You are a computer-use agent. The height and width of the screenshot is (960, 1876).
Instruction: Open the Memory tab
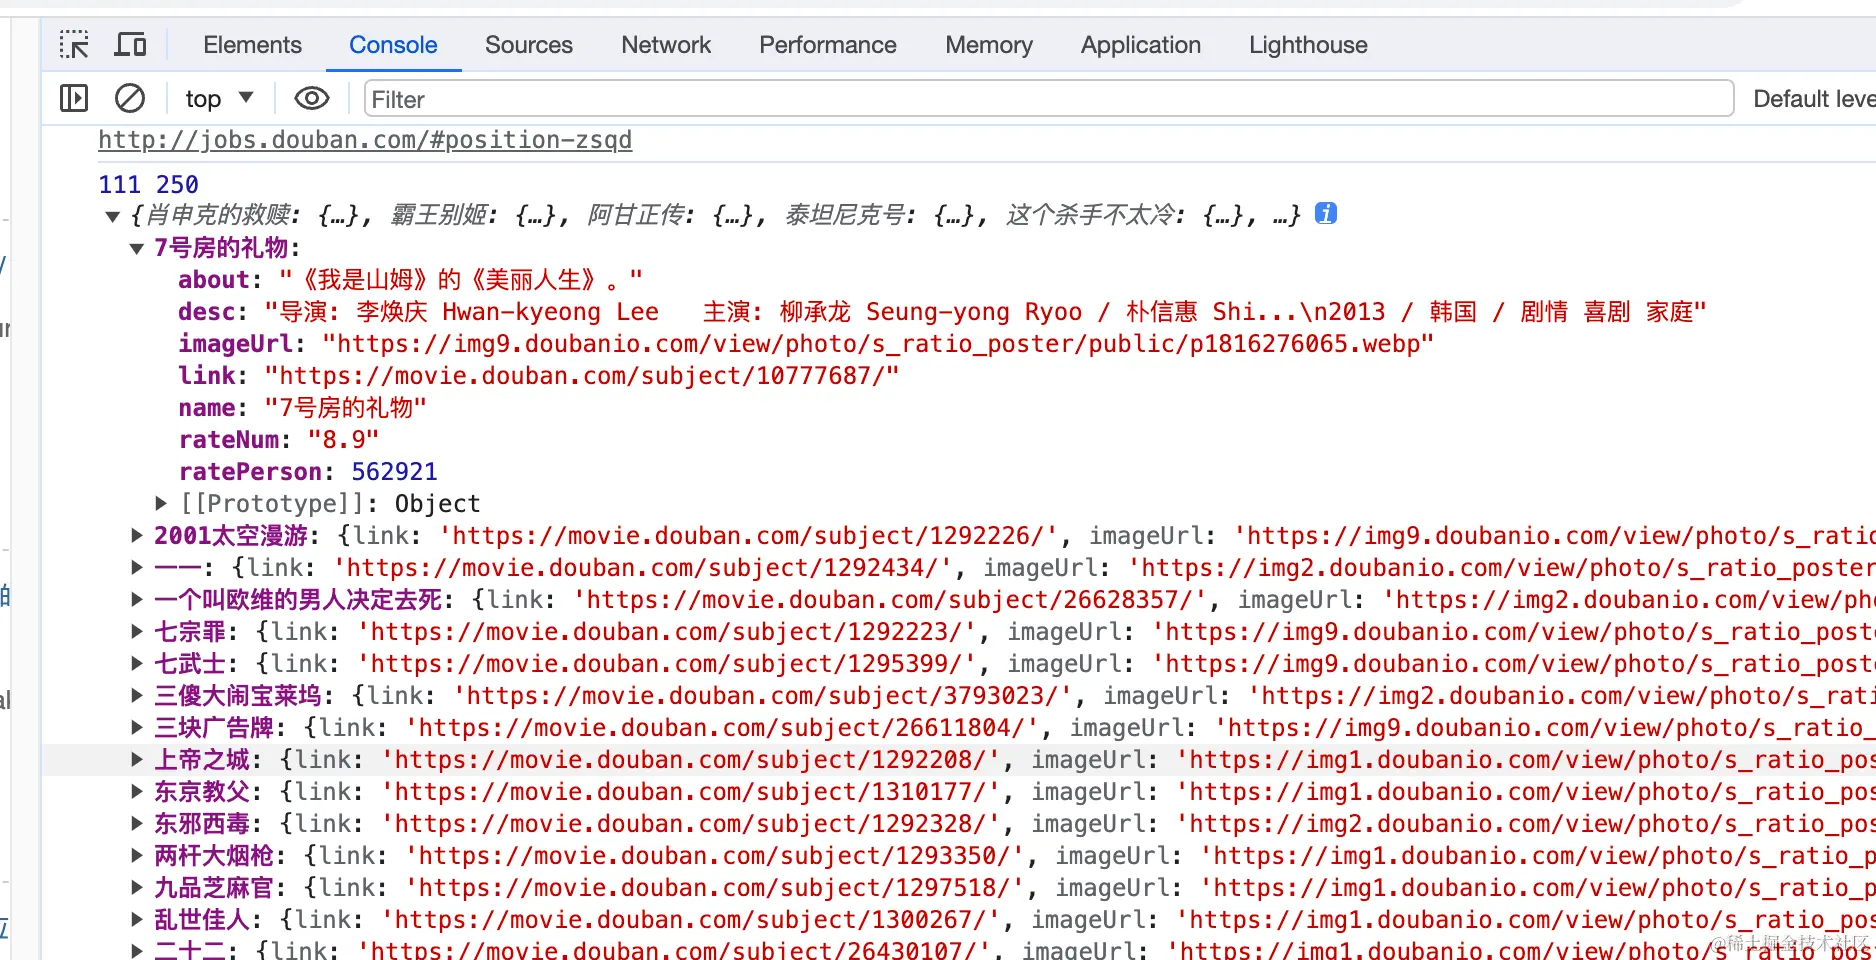tap(989, 45)
